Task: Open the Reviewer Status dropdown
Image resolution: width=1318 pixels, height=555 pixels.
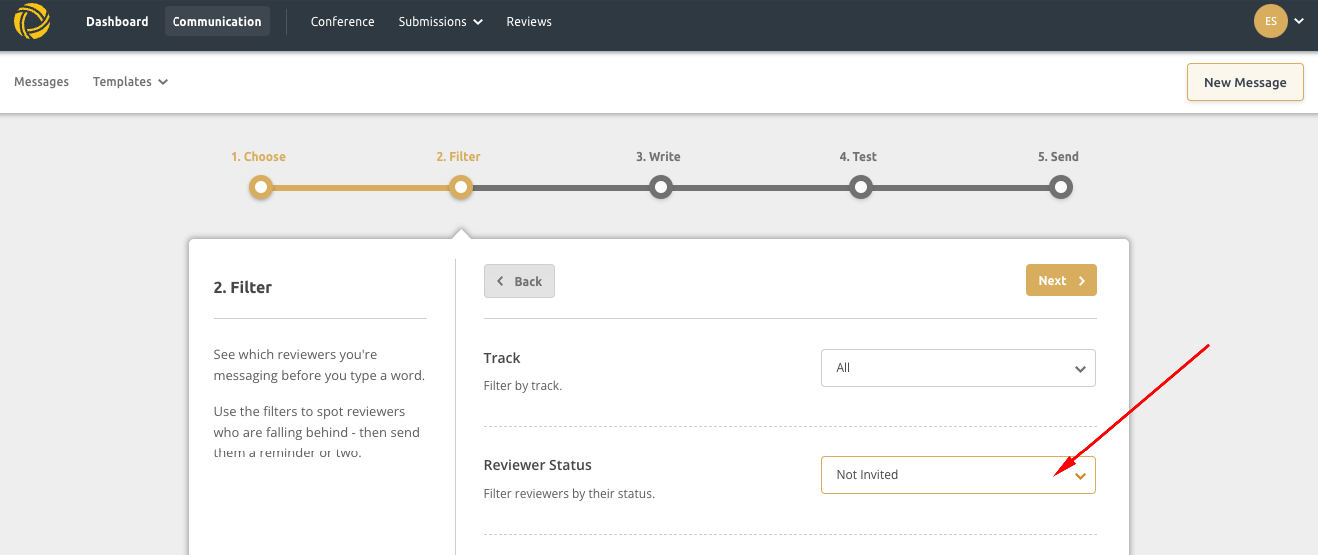Action: pos(958,475)
